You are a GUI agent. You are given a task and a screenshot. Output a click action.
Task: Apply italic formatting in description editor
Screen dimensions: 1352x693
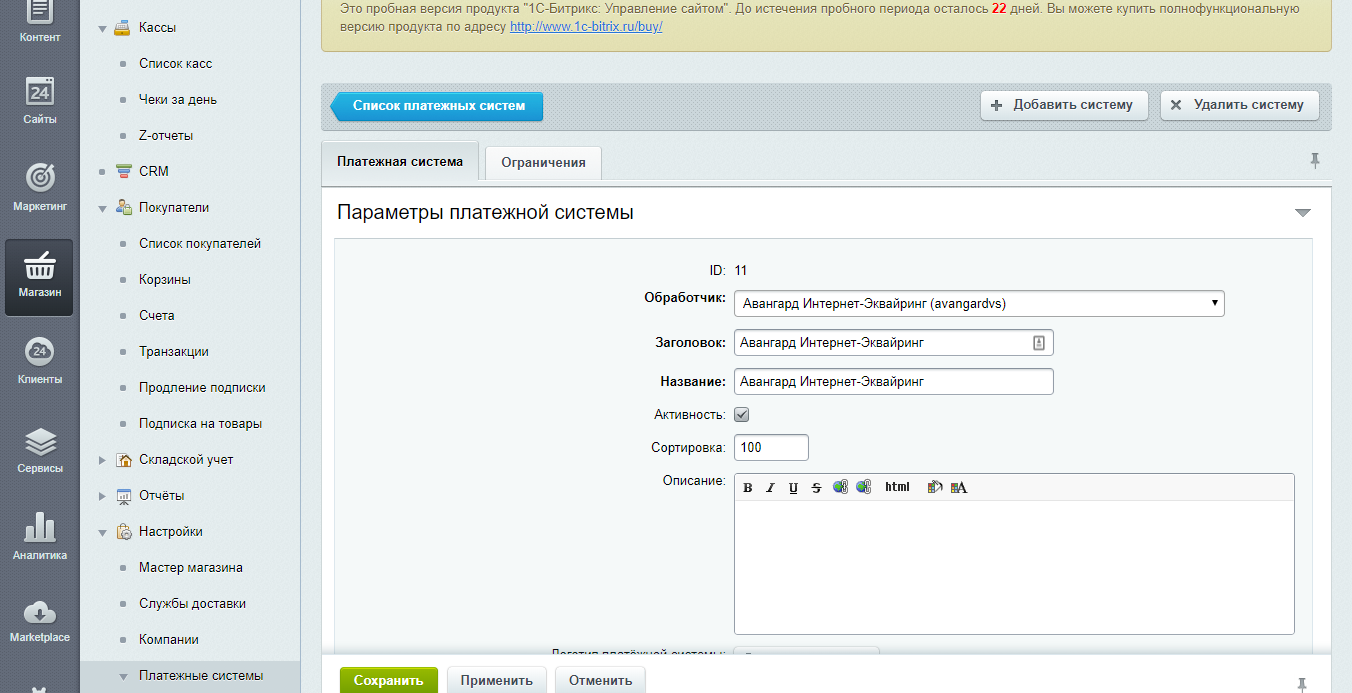point(770,488)
